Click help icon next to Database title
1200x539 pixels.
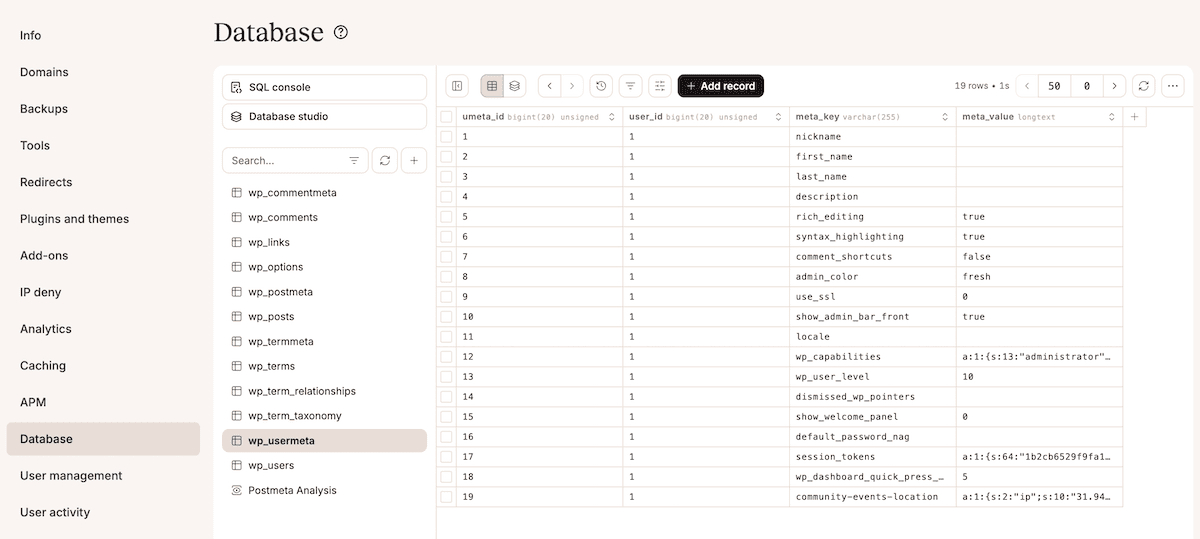(341, 33)
